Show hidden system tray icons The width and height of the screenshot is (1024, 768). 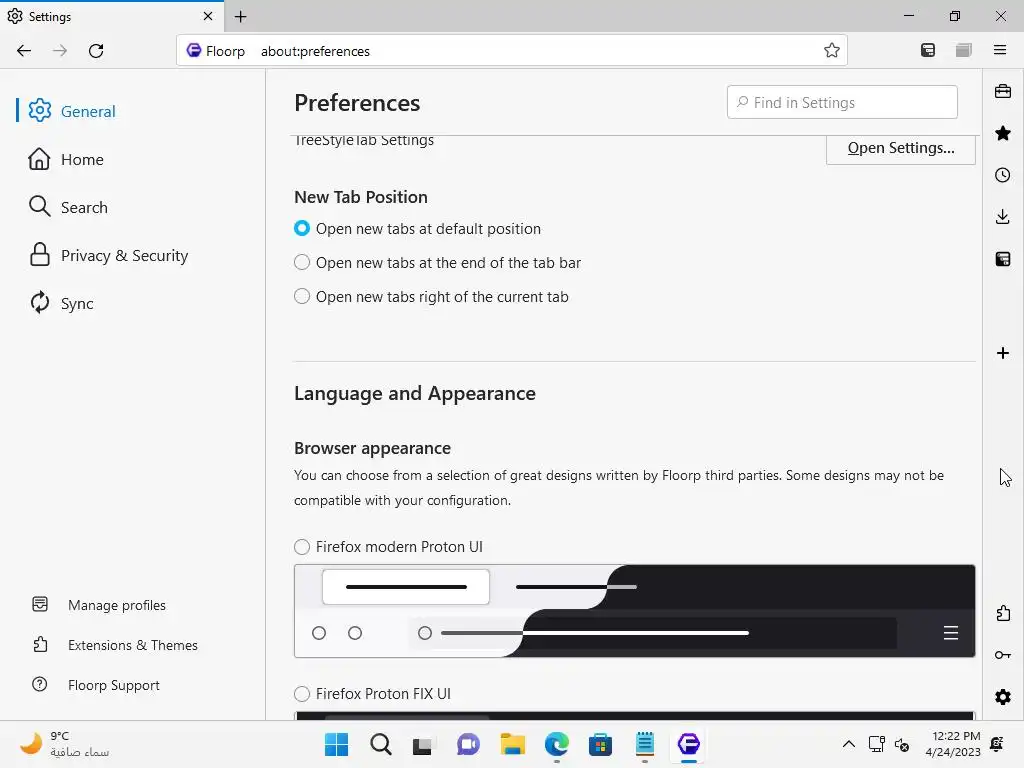coord(848,744)
